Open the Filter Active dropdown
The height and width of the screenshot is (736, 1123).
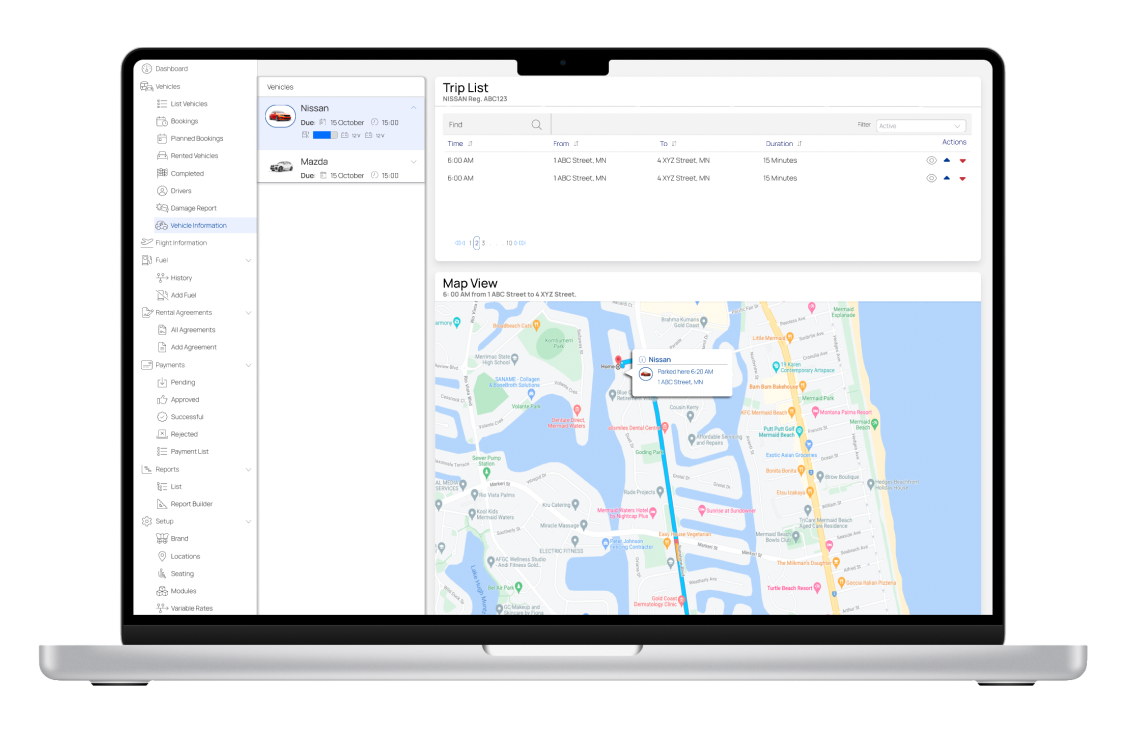coord(921,126)
